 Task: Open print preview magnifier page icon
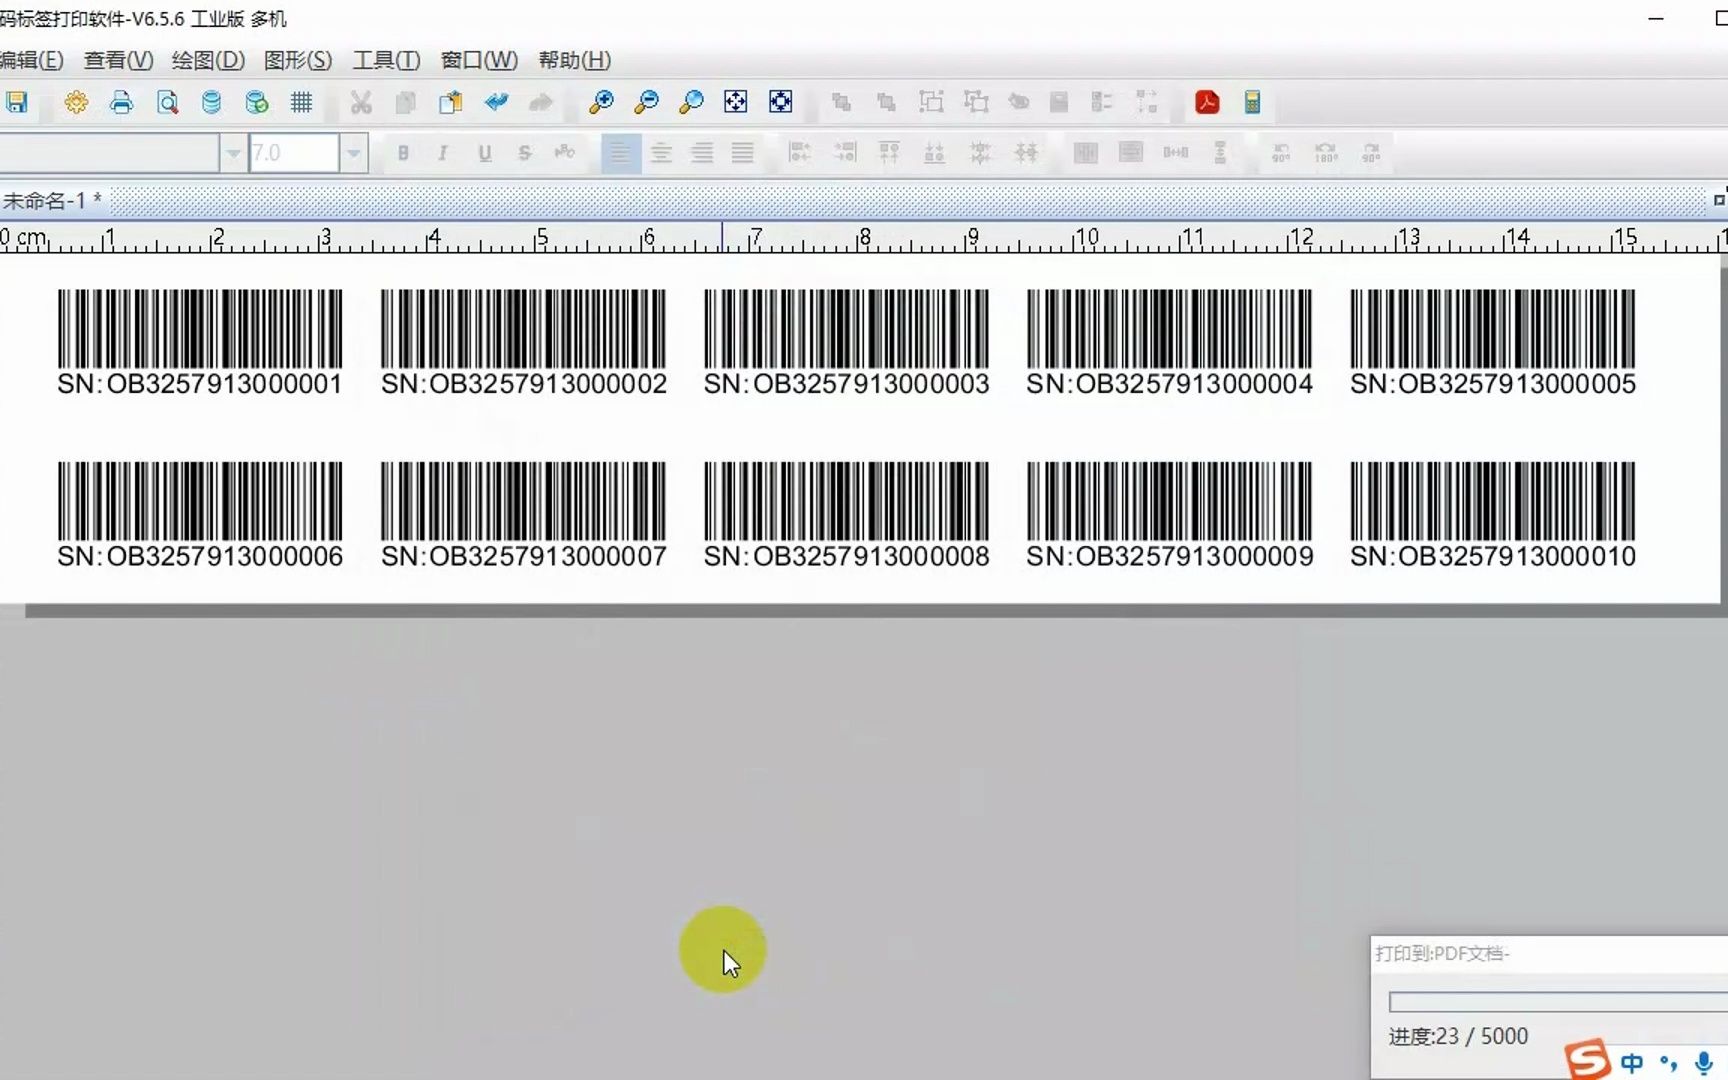[167, 102]
